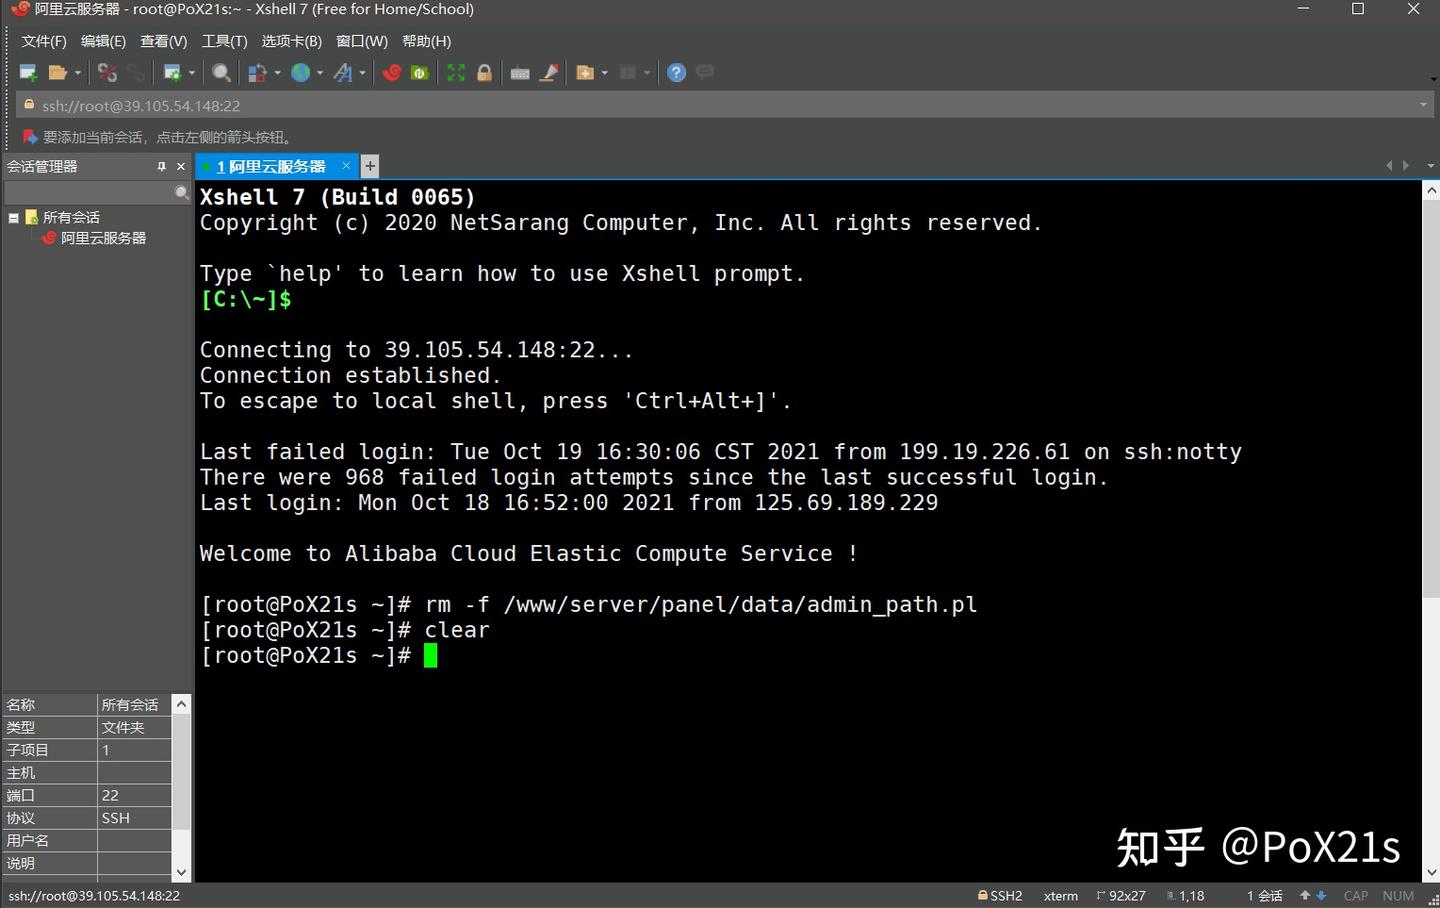Open the Help question mark icon
The height and width of the screenshot is (908, 1440).
click(676, 73)
